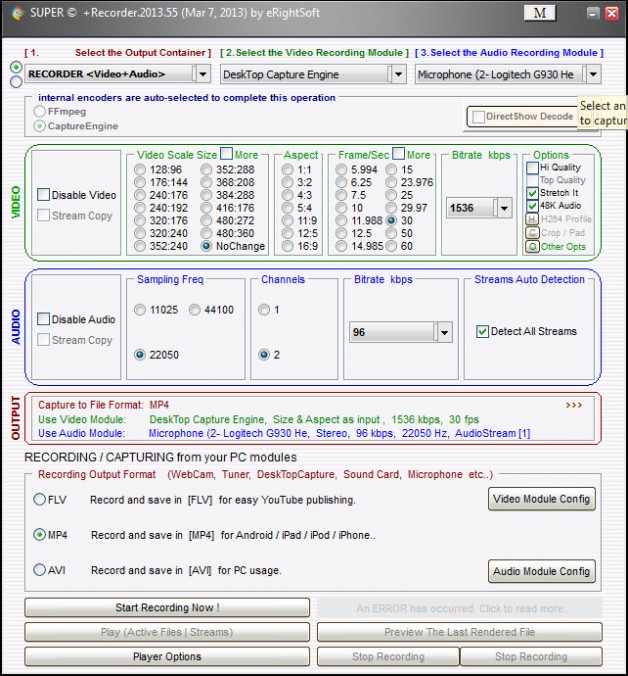Screen dimensions: 628x676
Task: Click the M button in title bar
Action: point(539,14)
